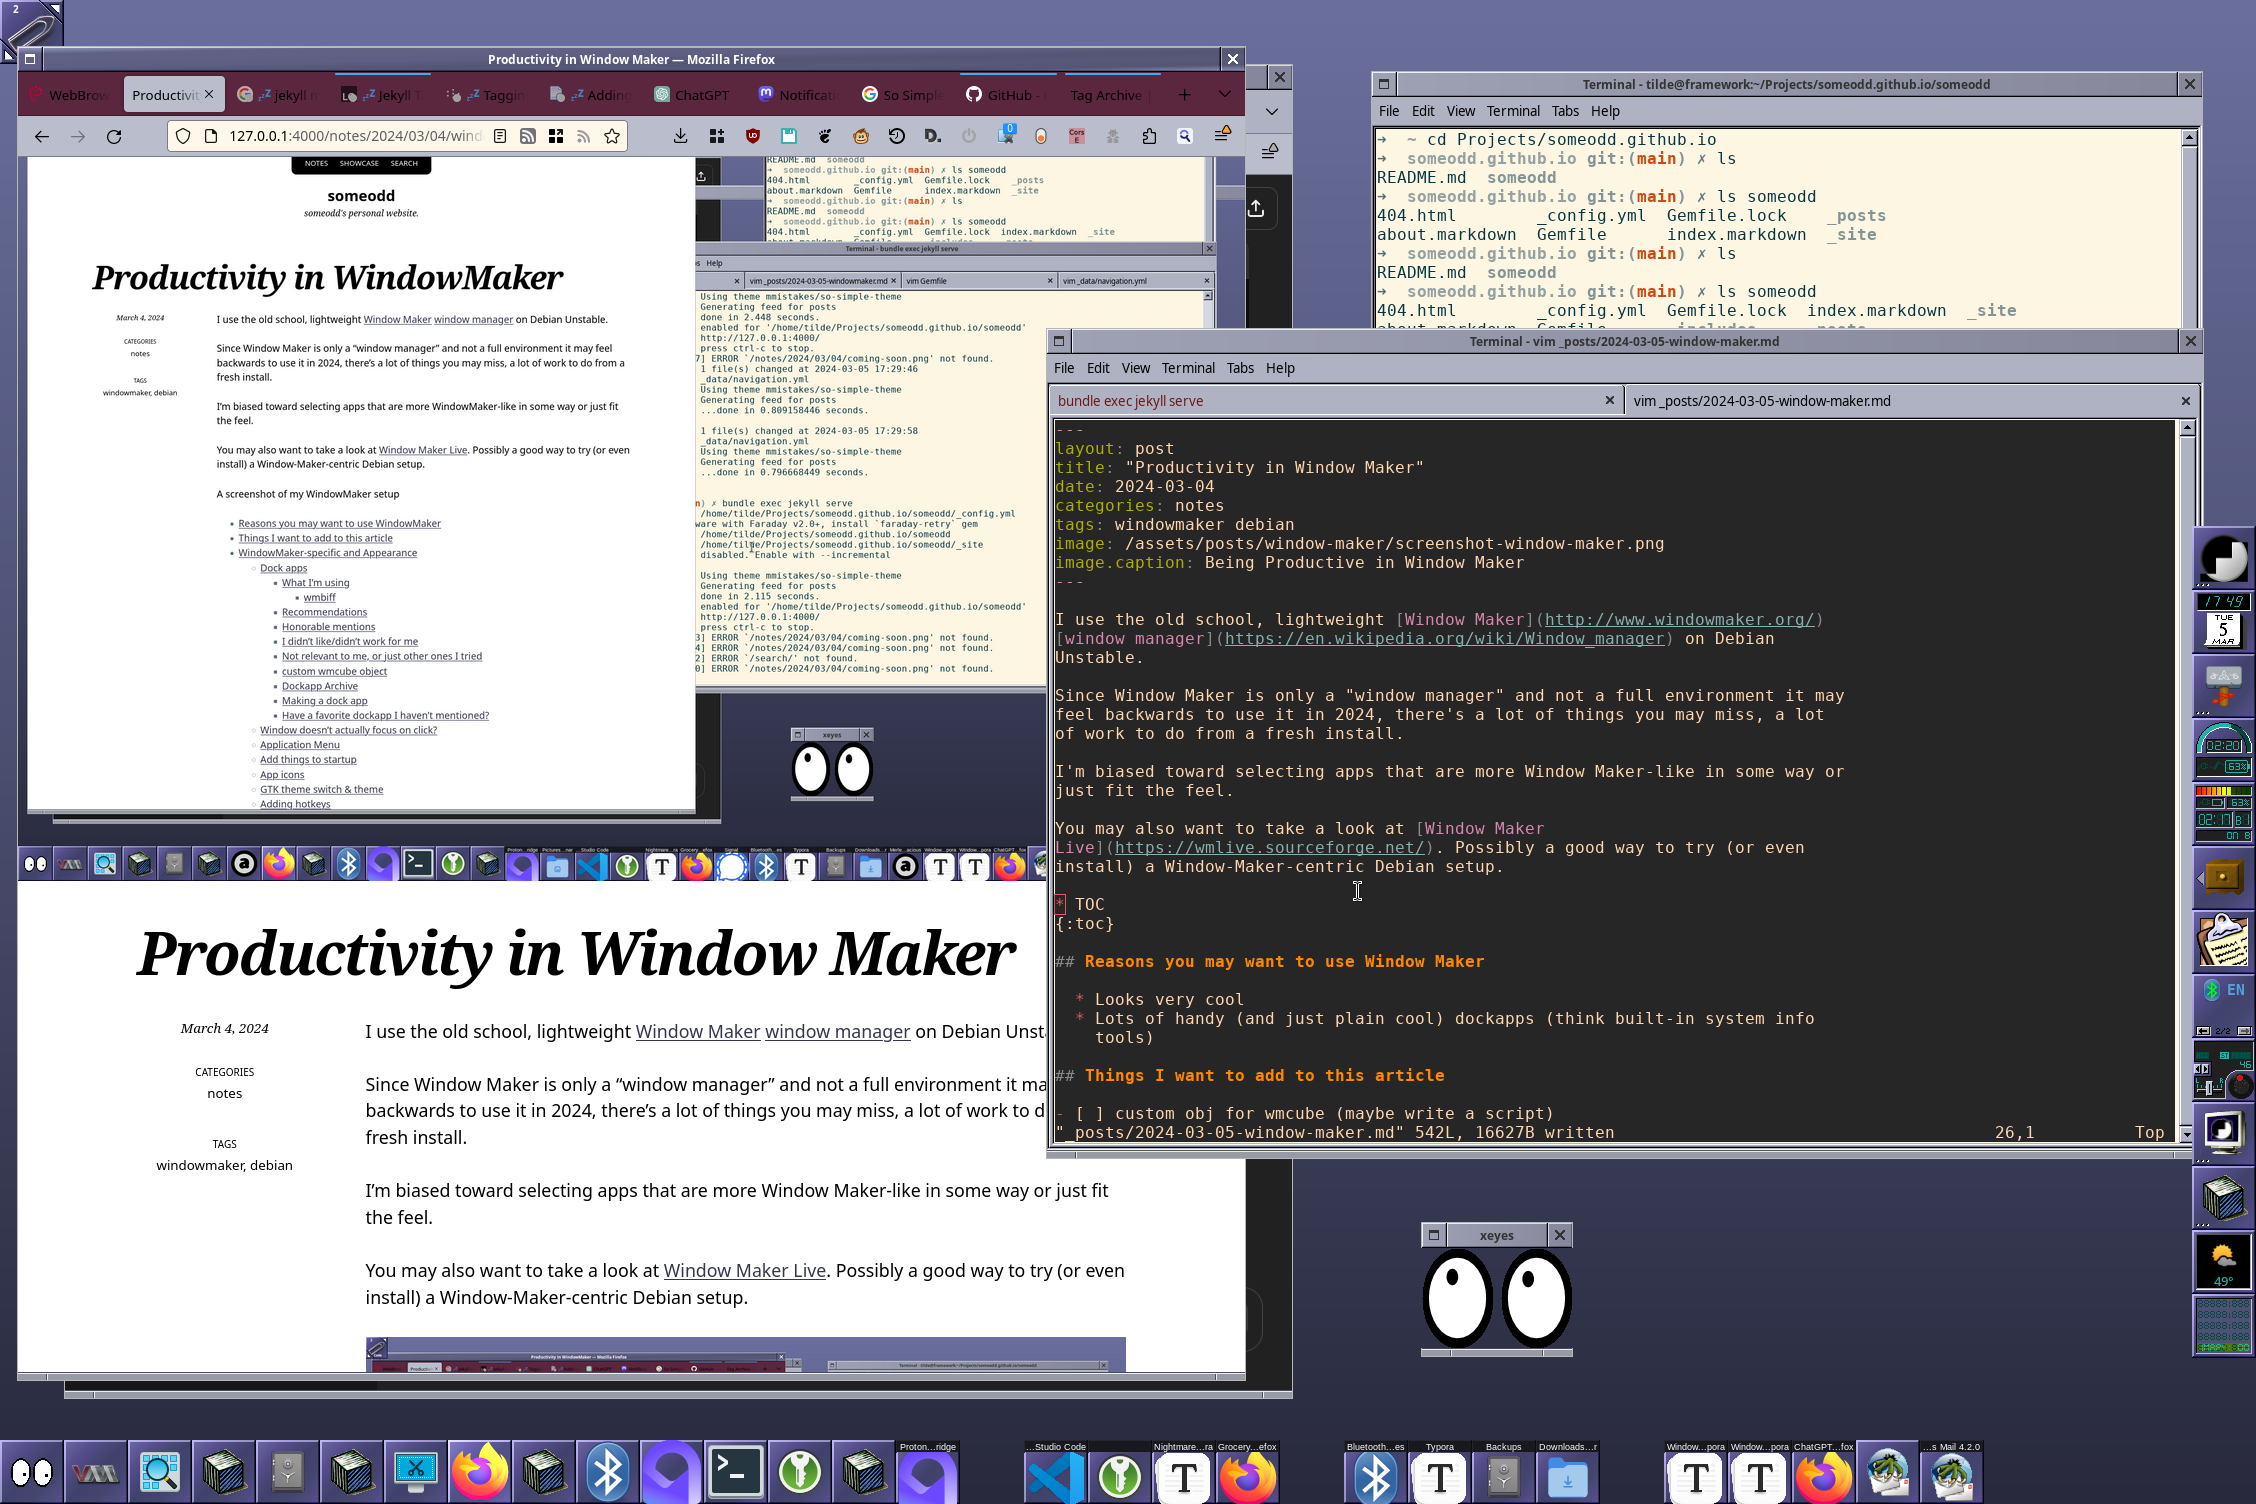This screenshot has width=2256, height=1504.
Task: Follow the window manager Wikipedia link
Action: click(x=837, y=1032)
